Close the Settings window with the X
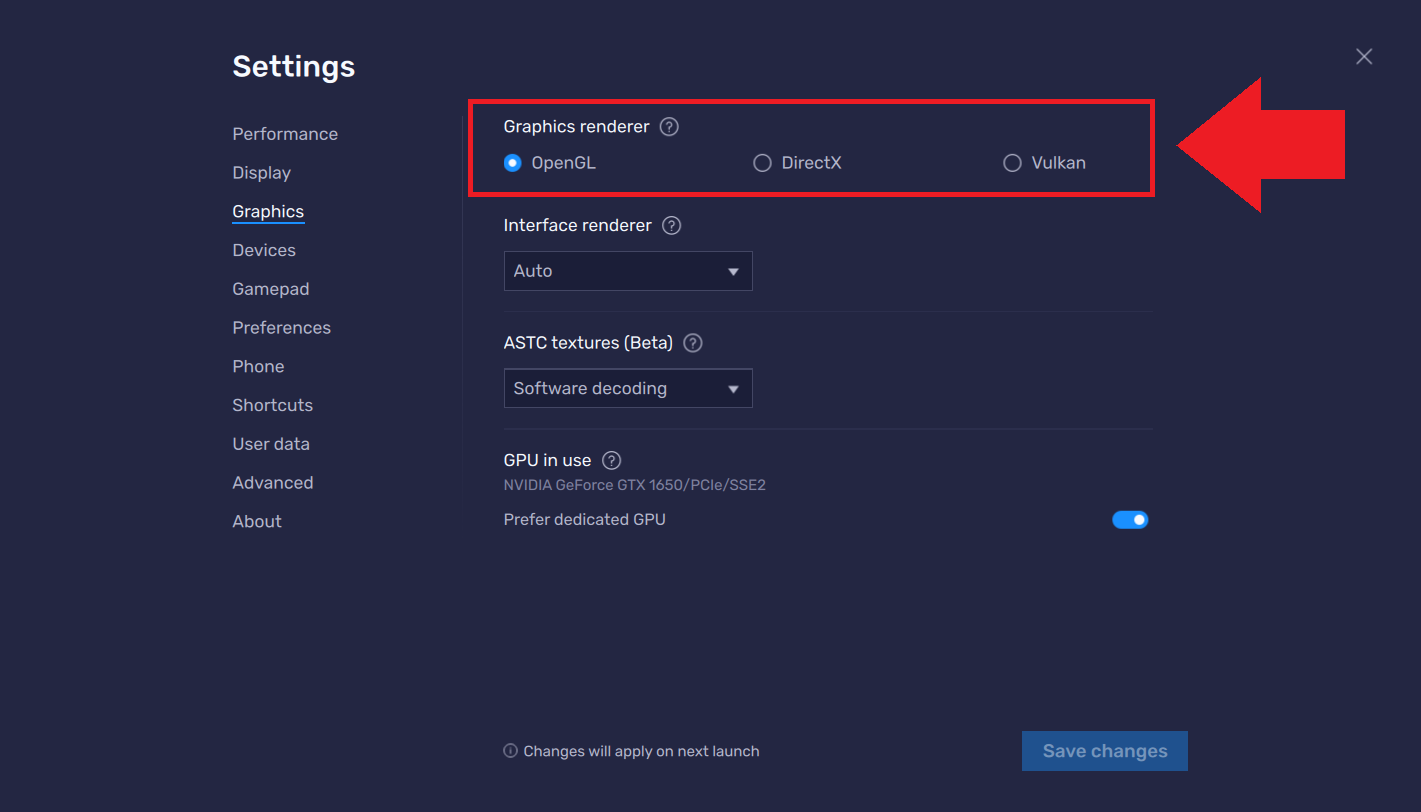The width and height of the screenshot is (1421, 812). pyautogui.click(x=1364, y=56)
